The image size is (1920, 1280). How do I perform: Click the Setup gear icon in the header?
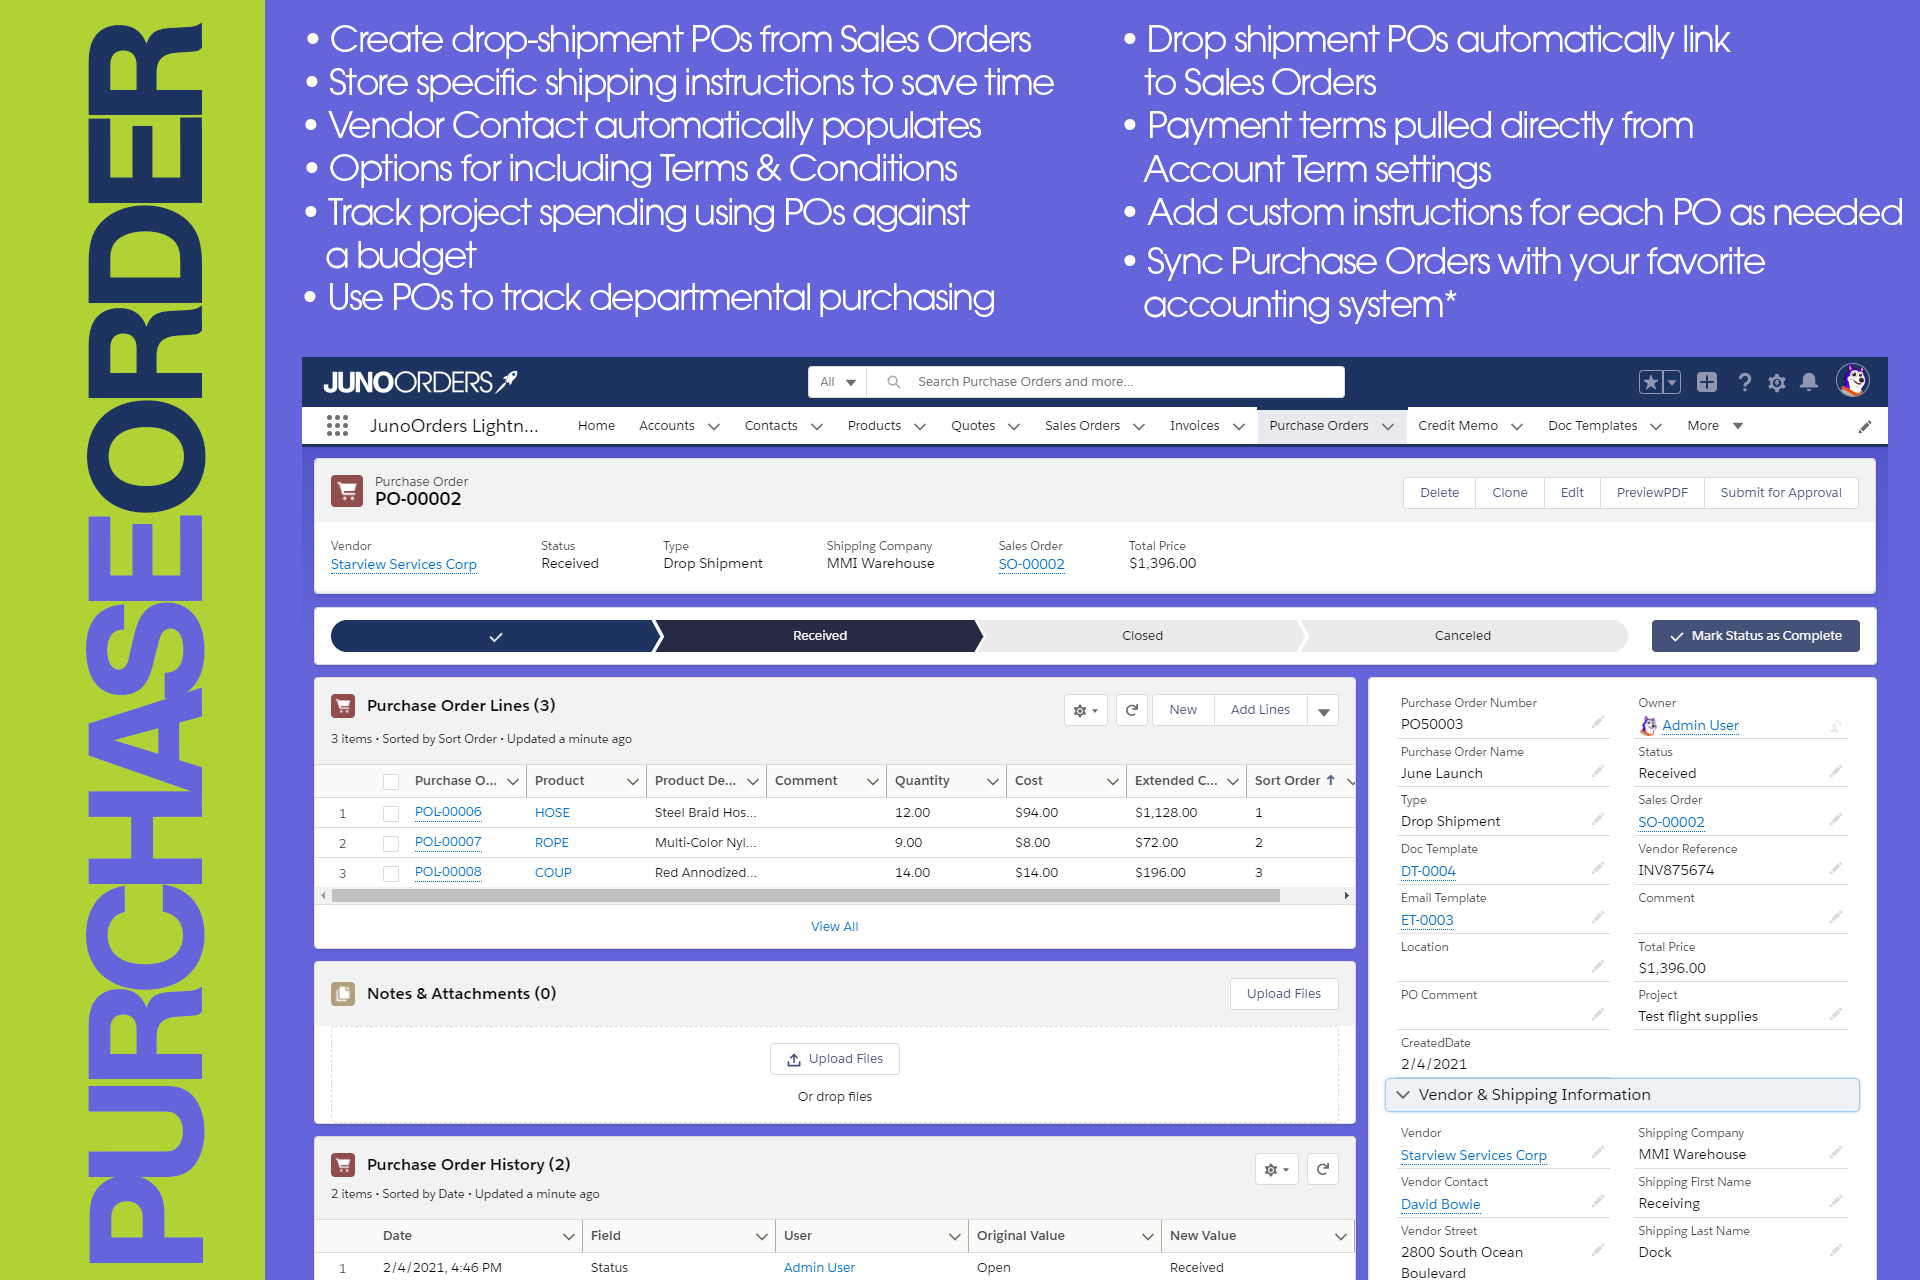tap(1777, 381)
